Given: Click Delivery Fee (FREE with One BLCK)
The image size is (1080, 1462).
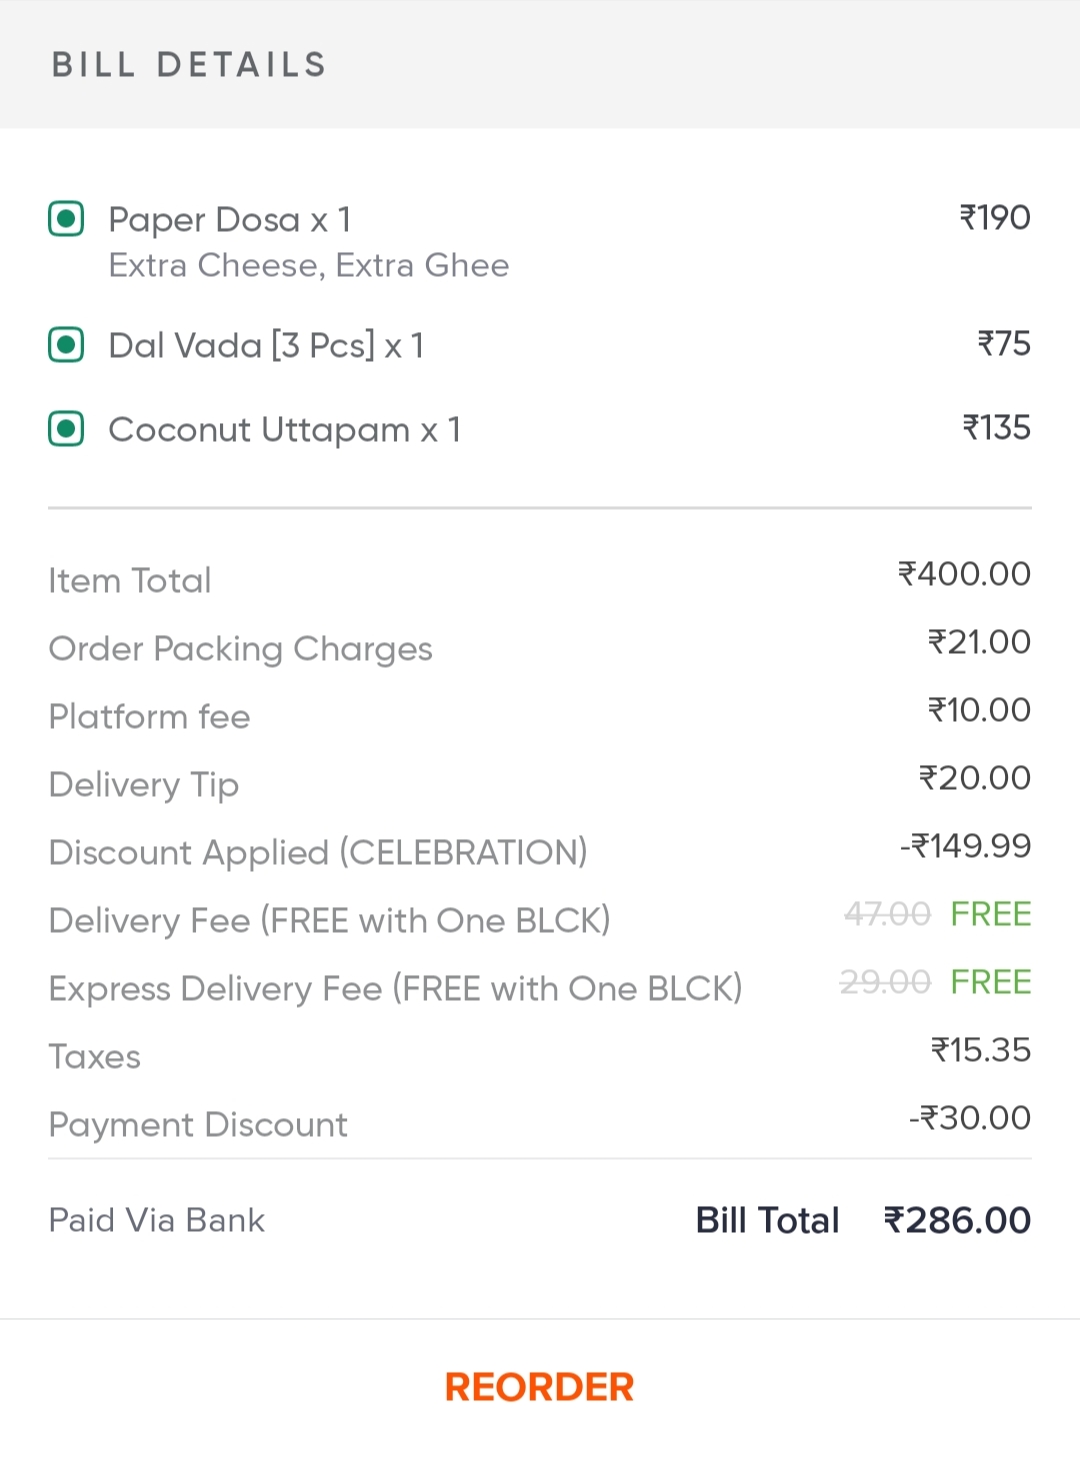Looking at the screenshot, I should [x=329, y=920].
